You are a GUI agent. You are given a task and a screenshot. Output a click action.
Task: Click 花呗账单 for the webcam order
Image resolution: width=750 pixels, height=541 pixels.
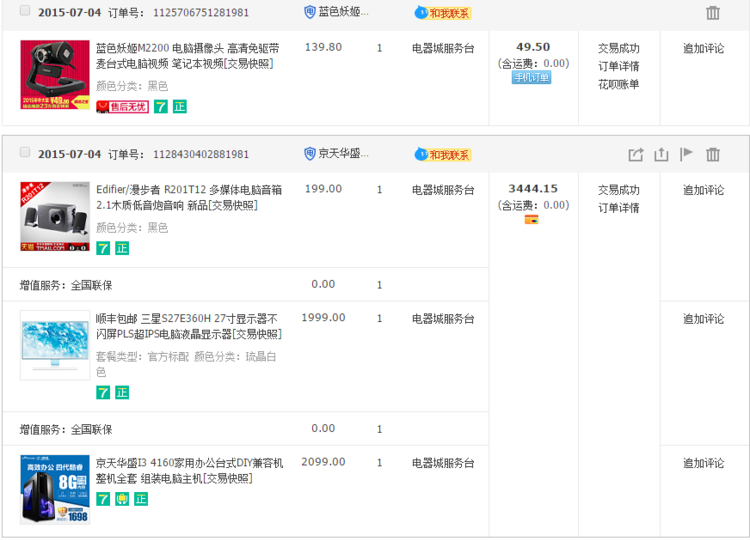point(618,85)
